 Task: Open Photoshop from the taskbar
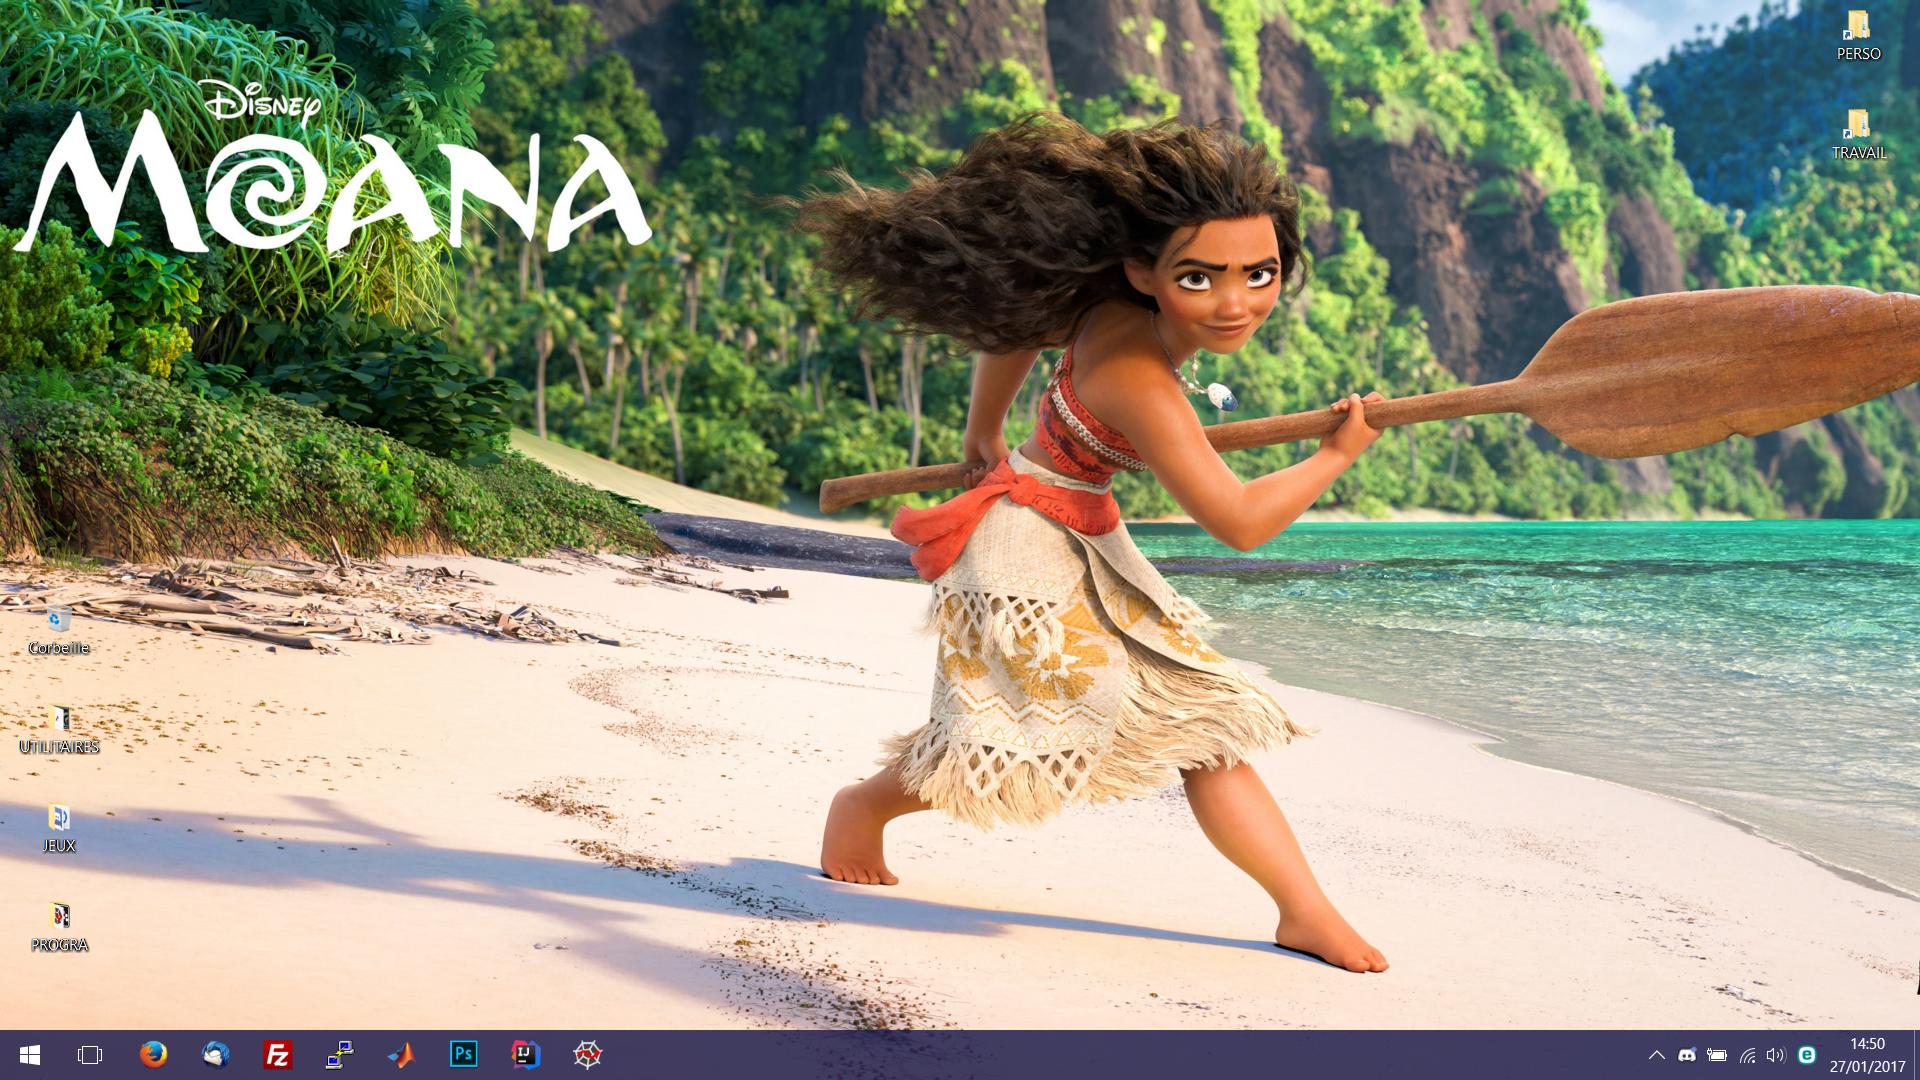(x=464, y=1055)
